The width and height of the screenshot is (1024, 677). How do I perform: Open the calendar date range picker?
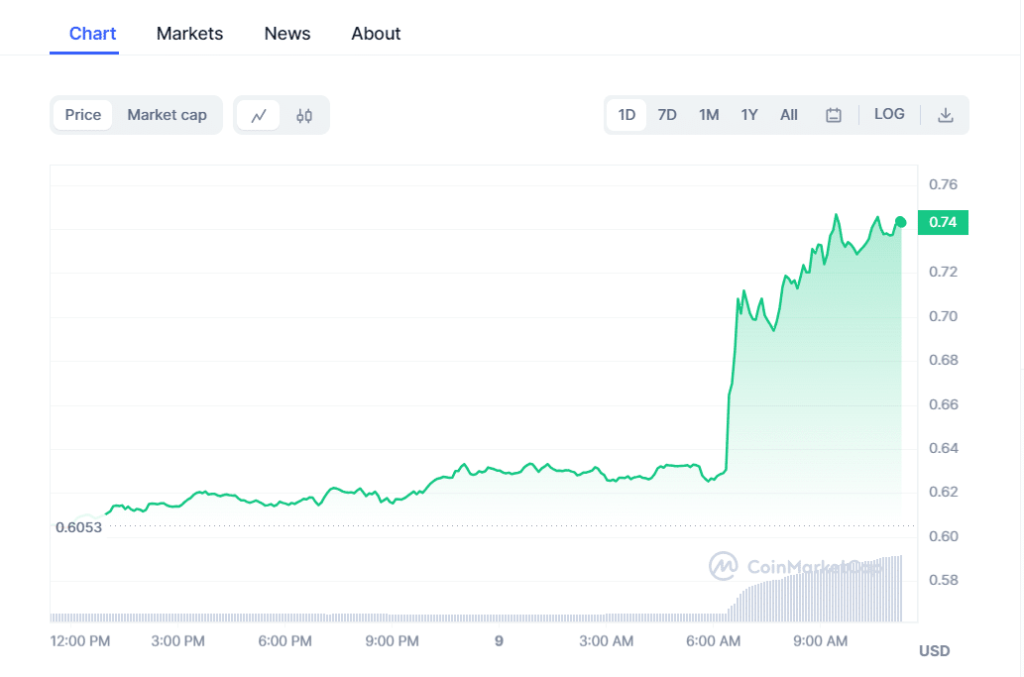point(833,115)
